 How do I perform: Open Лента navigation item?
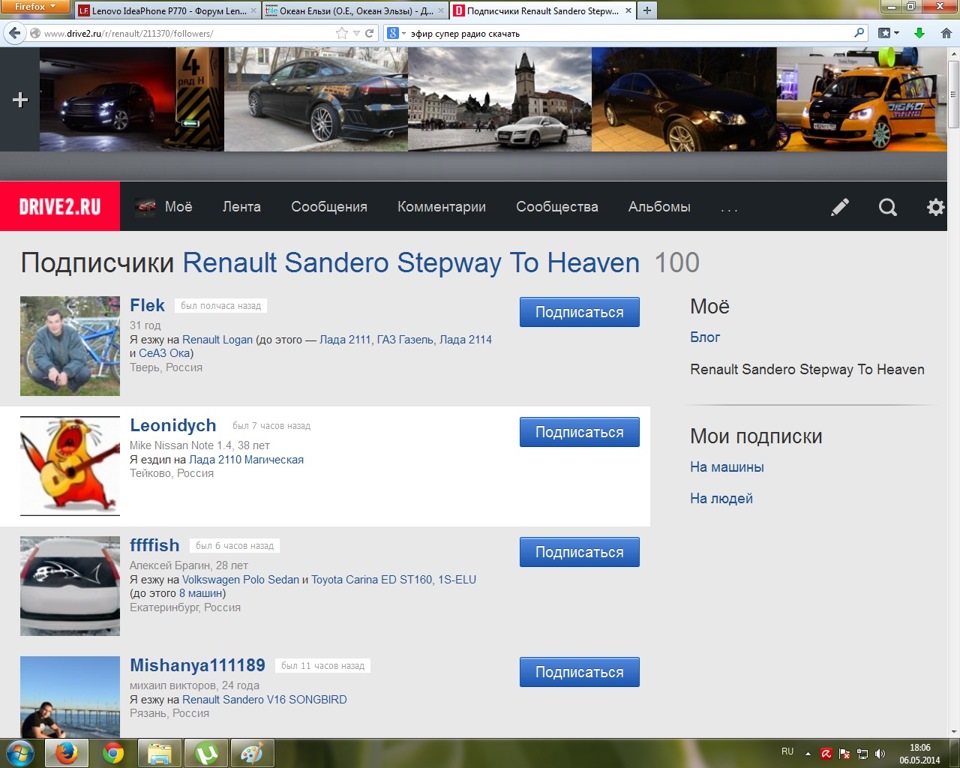241,206
